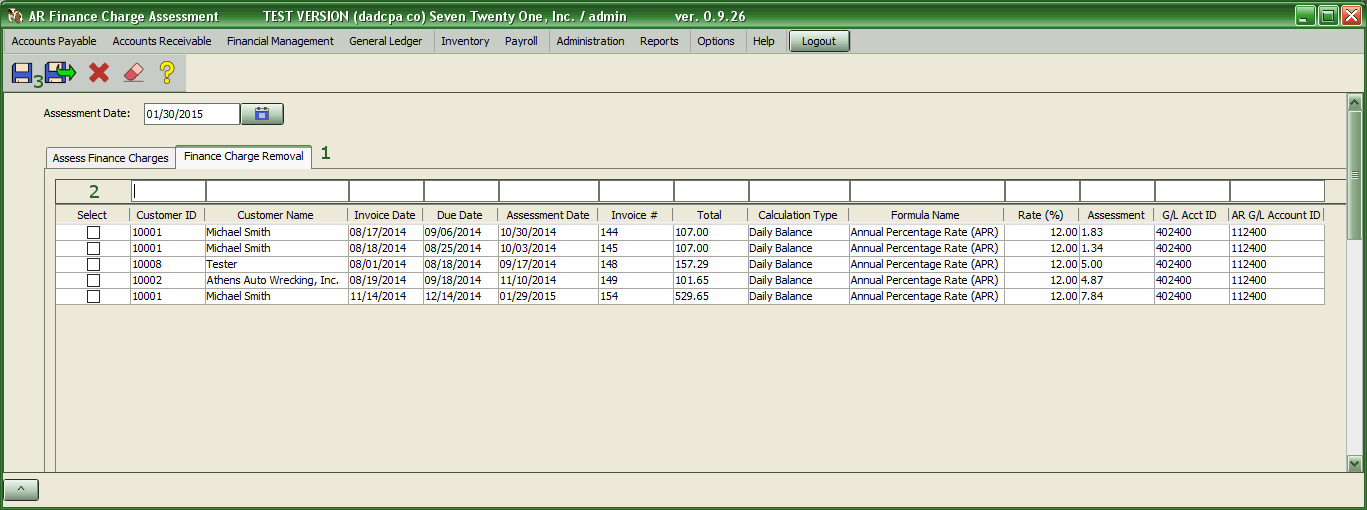Image resolution: width=1367 pixels, height=510 pixels.
Task: Click vertical scrollbar up arrow
Action: pos(1355,102)
